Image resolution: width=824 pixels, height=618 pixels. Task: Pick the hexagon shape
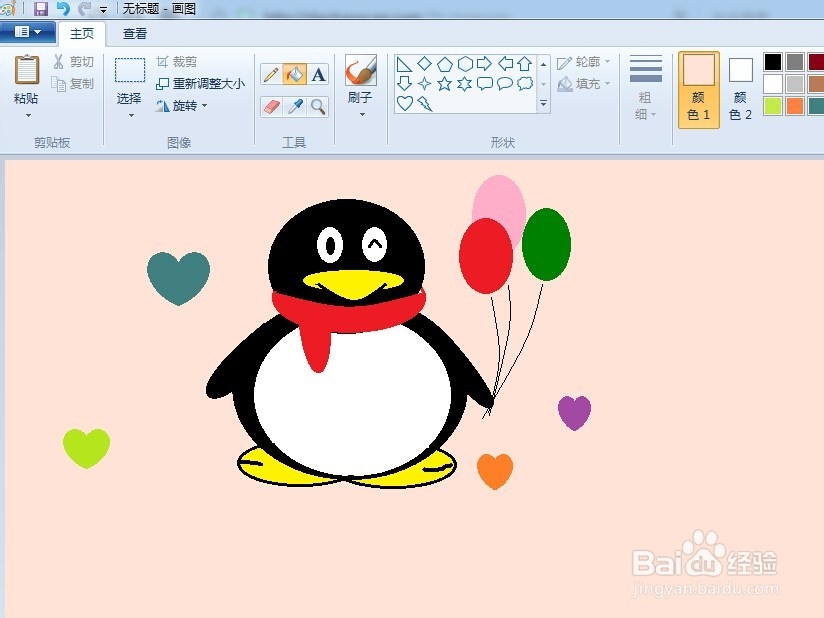click(x=465, y=64)
